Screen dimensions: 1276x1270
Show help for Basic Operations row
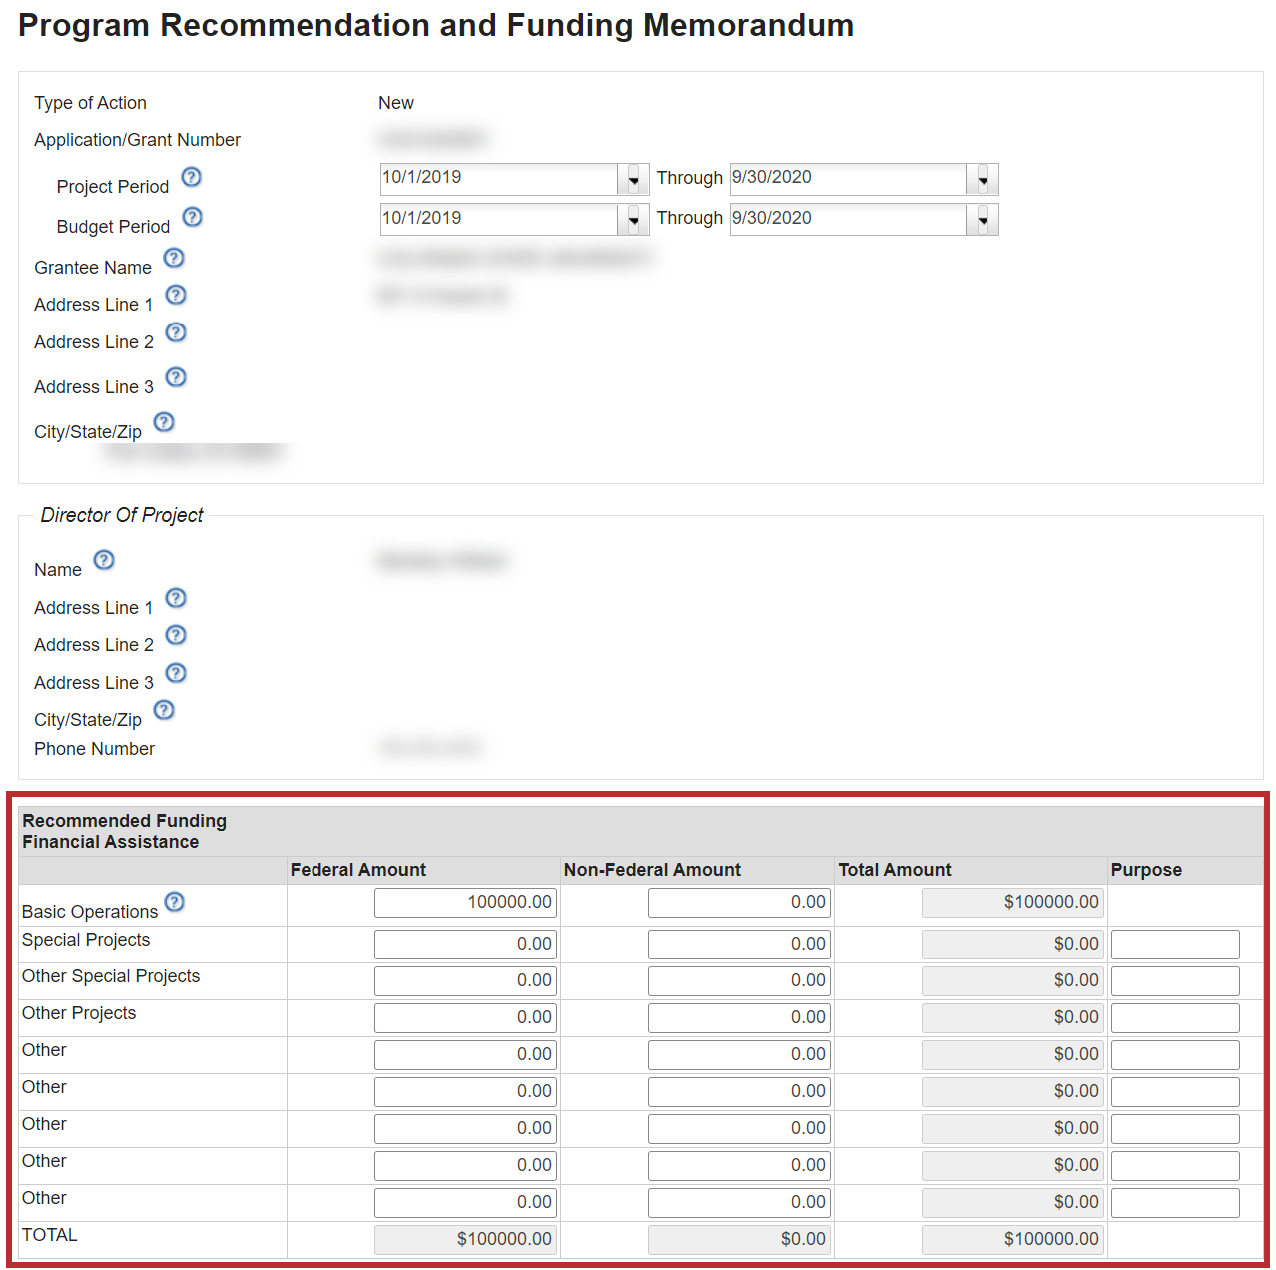(174, 902)
